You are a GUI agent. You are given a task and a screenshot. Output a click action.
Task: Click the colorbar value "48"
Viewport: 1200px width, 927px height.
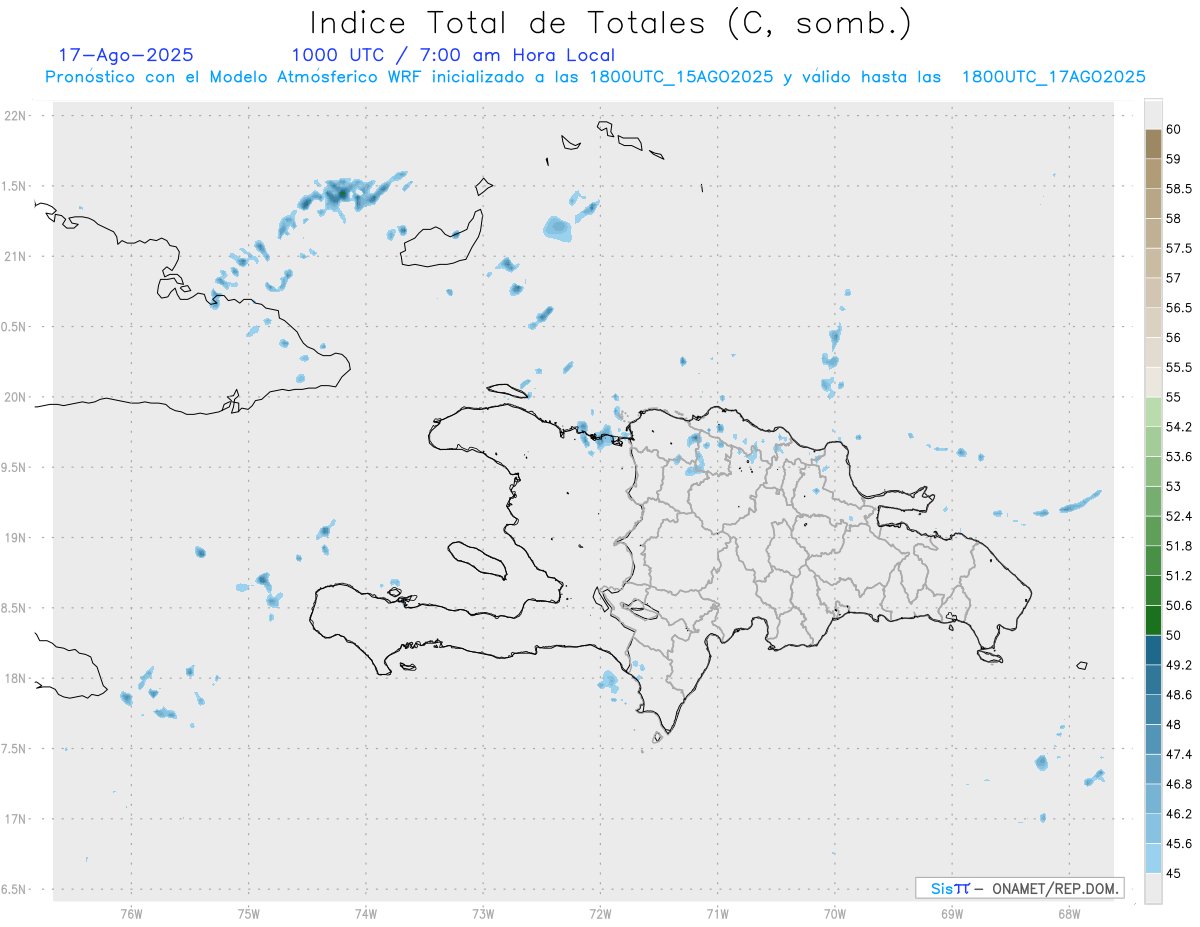pyautogui.click(x=1174, y=724)
